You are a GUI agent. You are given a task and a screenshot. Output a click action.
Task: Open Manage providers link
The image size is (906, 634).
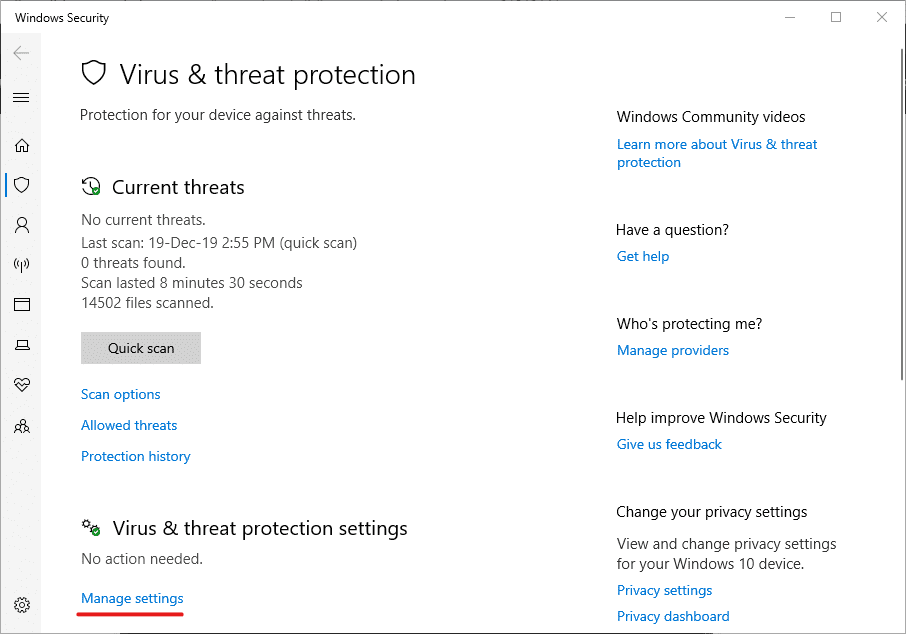(x=673, y=351)
